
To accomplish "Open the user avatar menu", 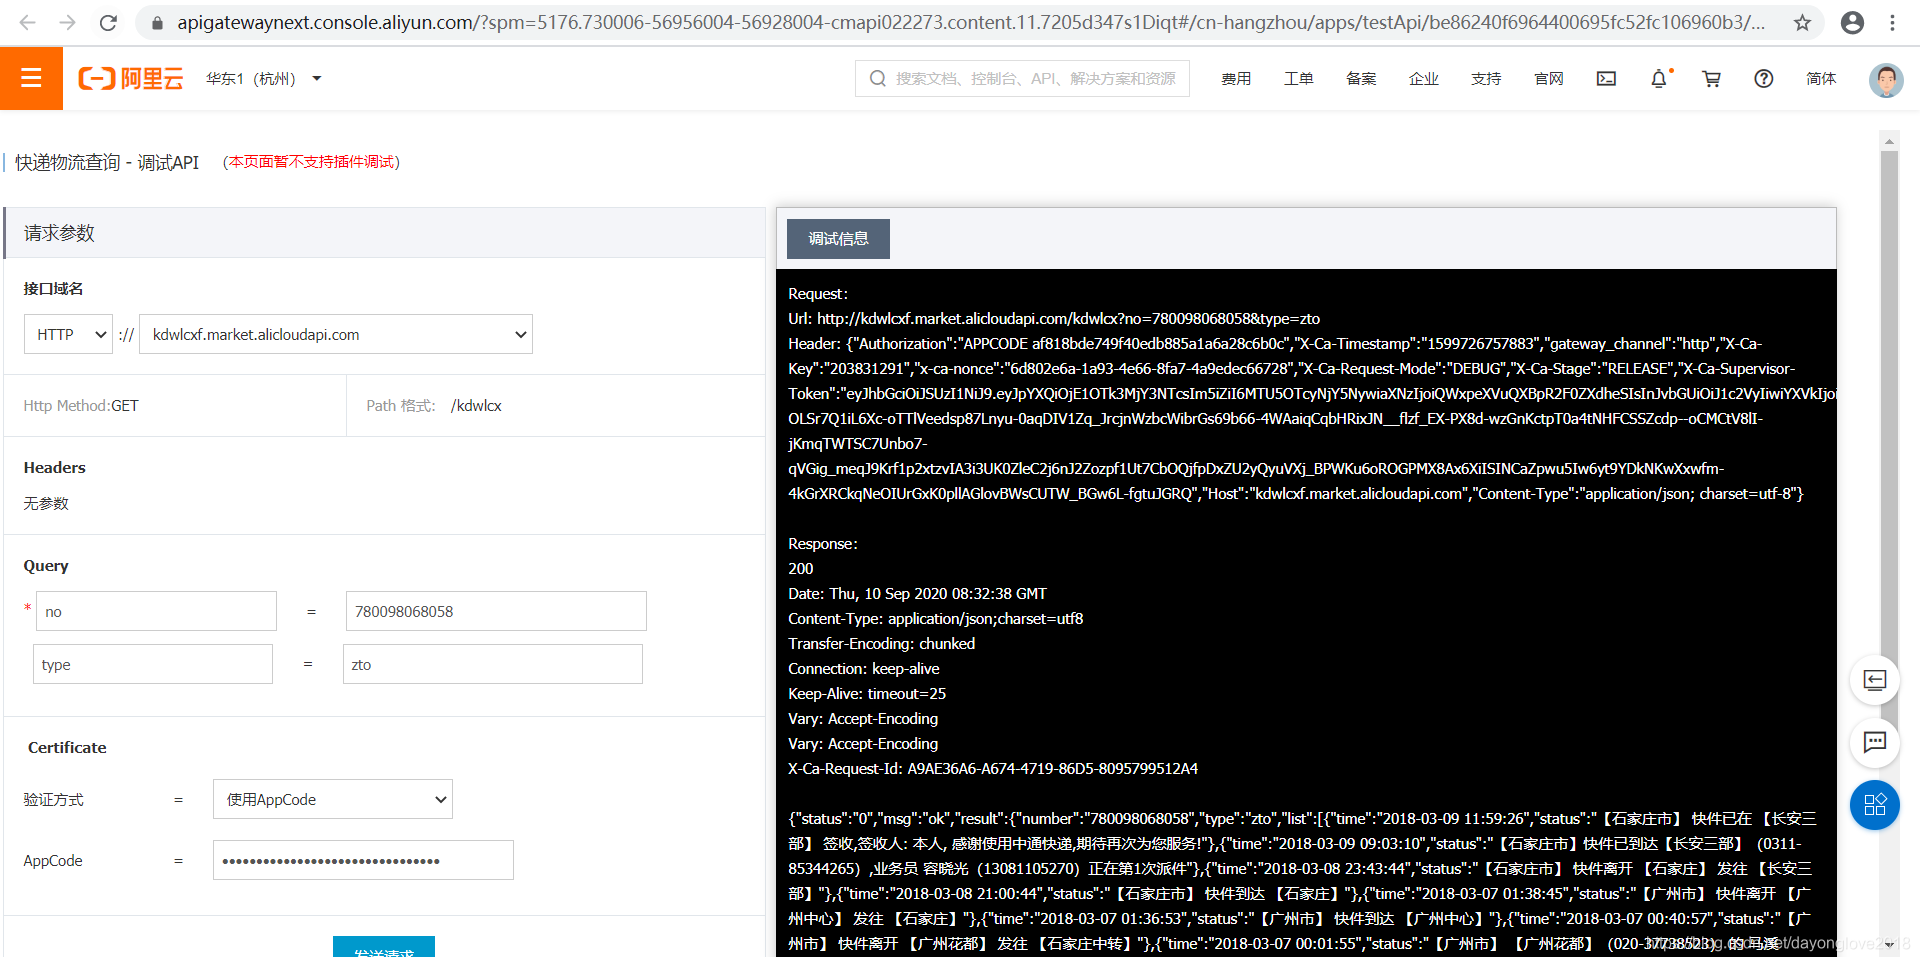I will (x=1886, y=79).
